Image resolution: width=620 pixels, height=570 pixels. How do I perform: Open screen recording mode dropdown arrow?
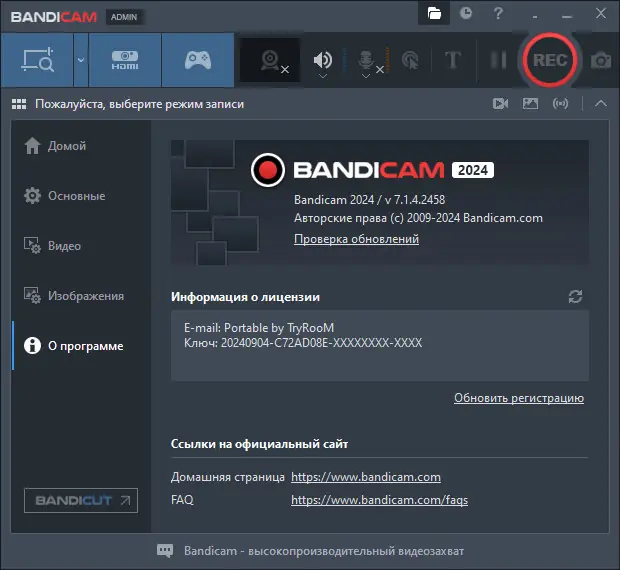click(x=81, y=60)
